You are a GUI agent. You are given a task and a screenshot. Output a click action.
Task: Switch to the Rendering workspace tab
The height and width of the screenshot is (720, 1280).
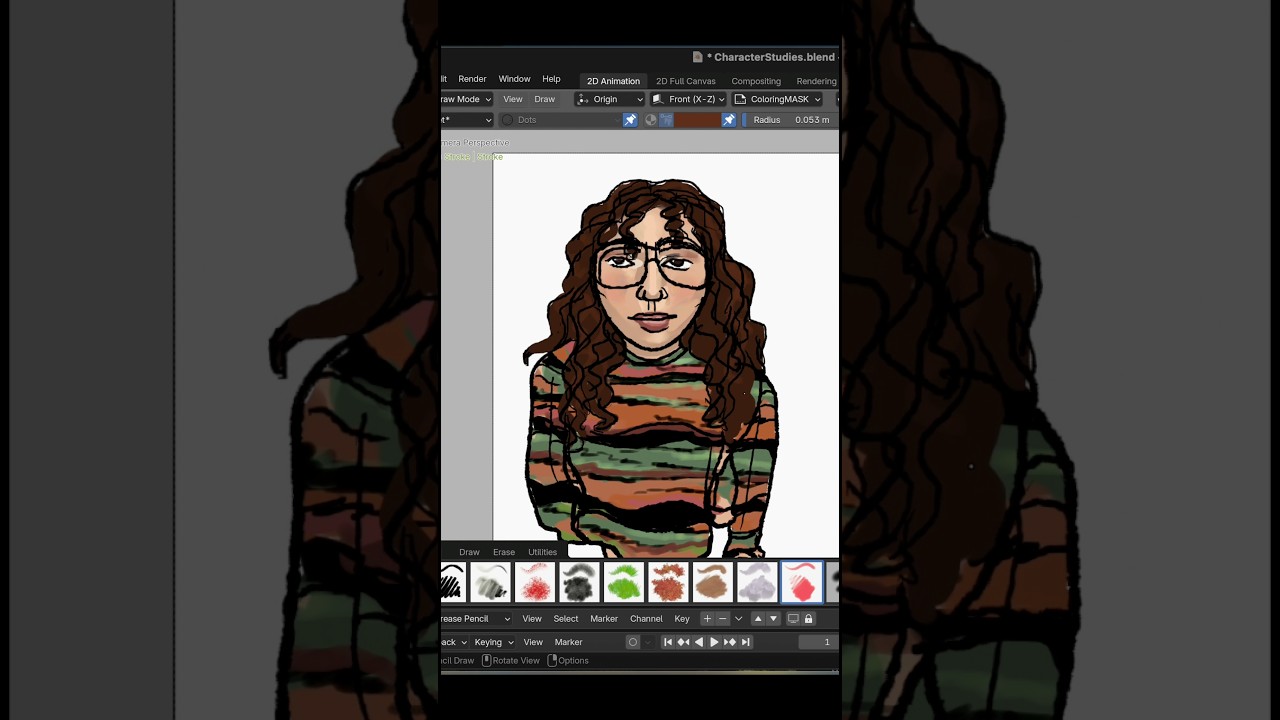pos(816,81)
